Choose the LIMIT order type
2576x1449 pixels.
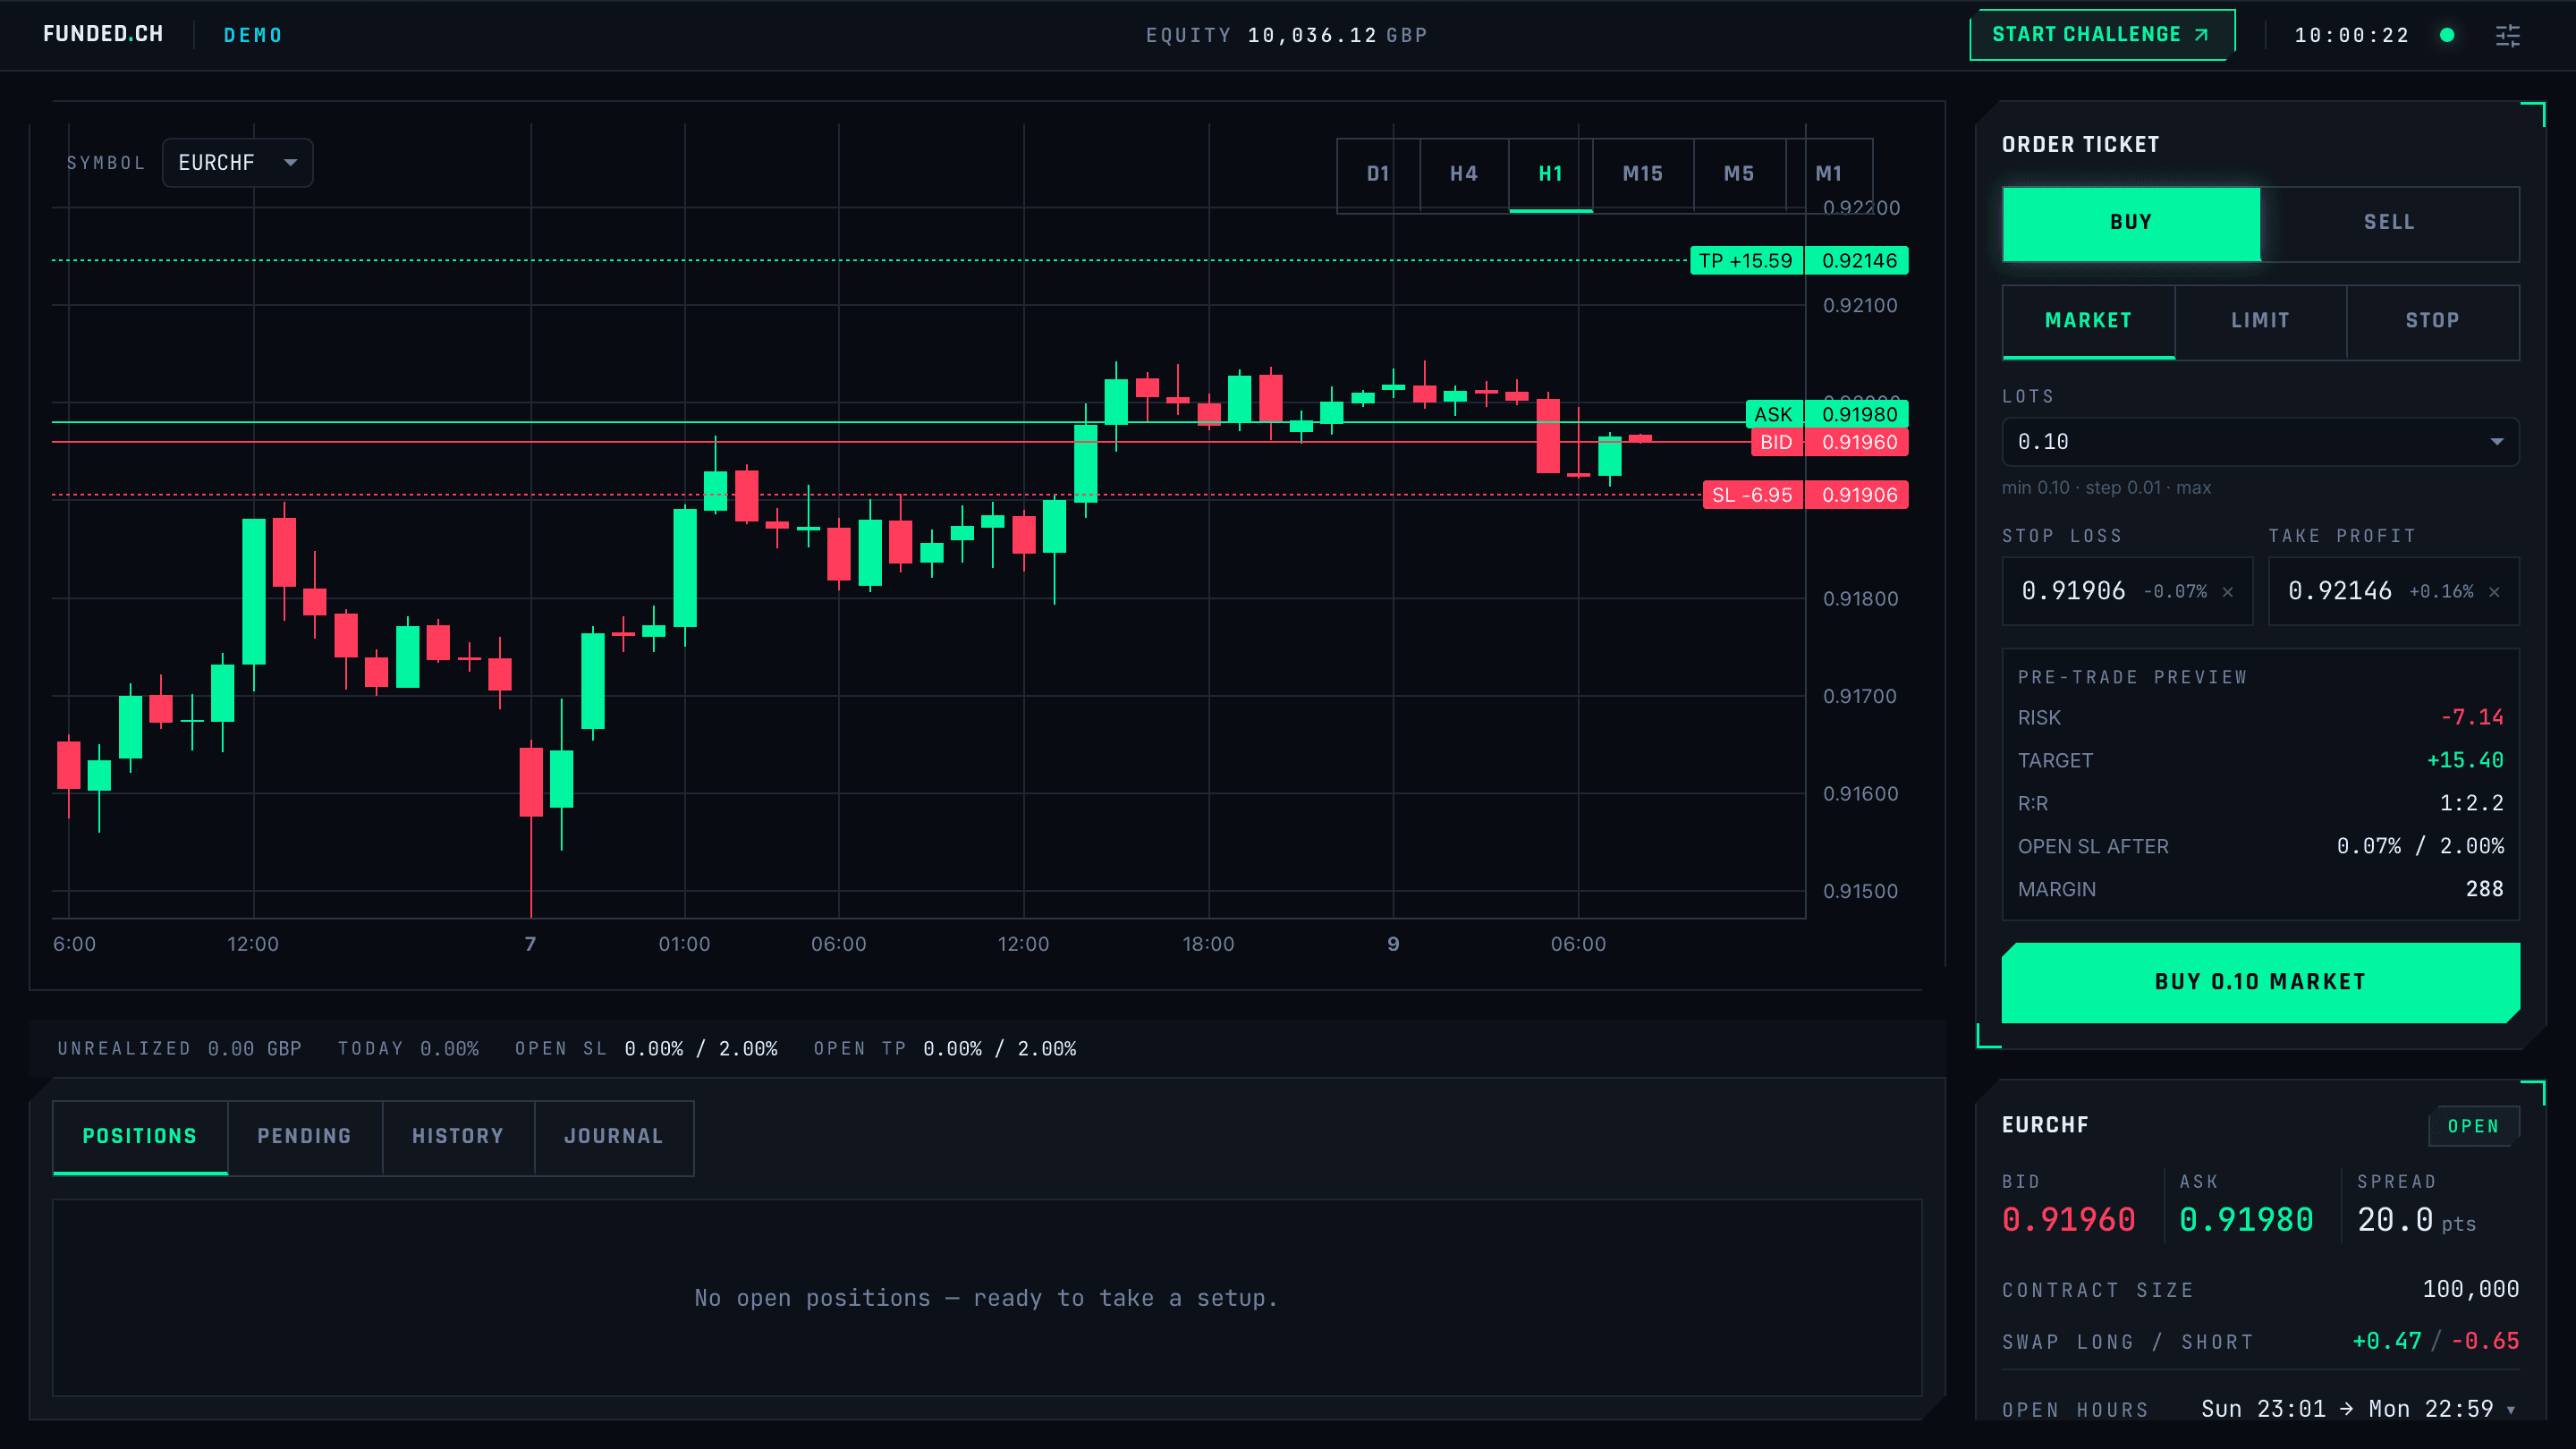click(2260, 321)
